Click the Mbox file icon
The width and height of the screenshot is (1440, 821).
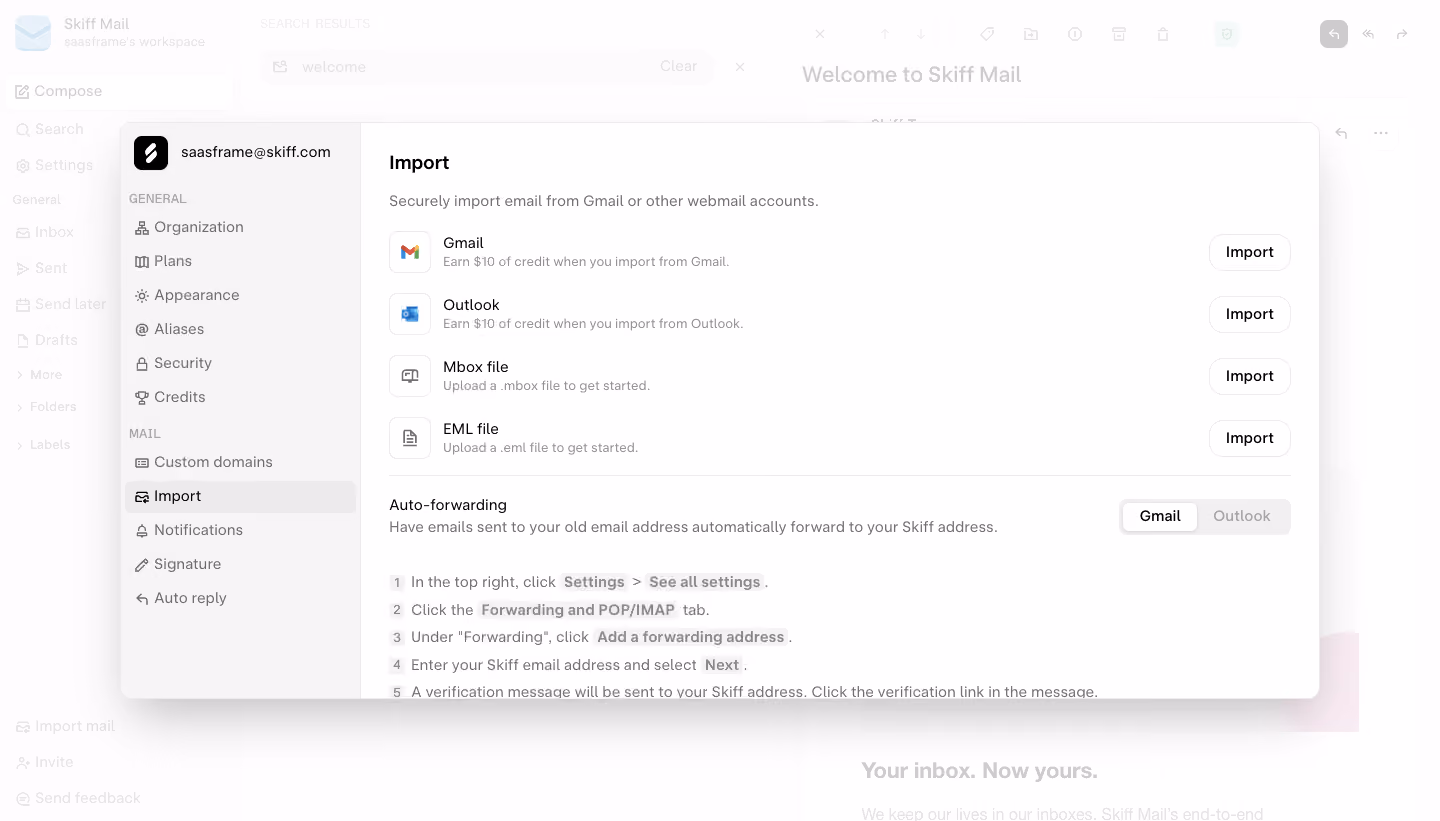click(x=410, y=376)
